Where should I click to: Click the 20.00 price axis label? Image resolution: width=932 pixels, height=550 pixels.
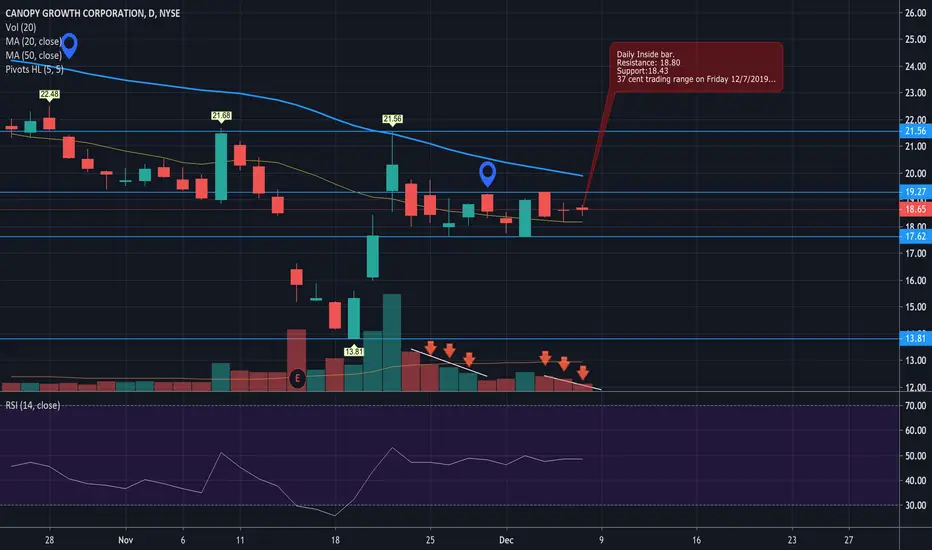click(x=915, y=174)
